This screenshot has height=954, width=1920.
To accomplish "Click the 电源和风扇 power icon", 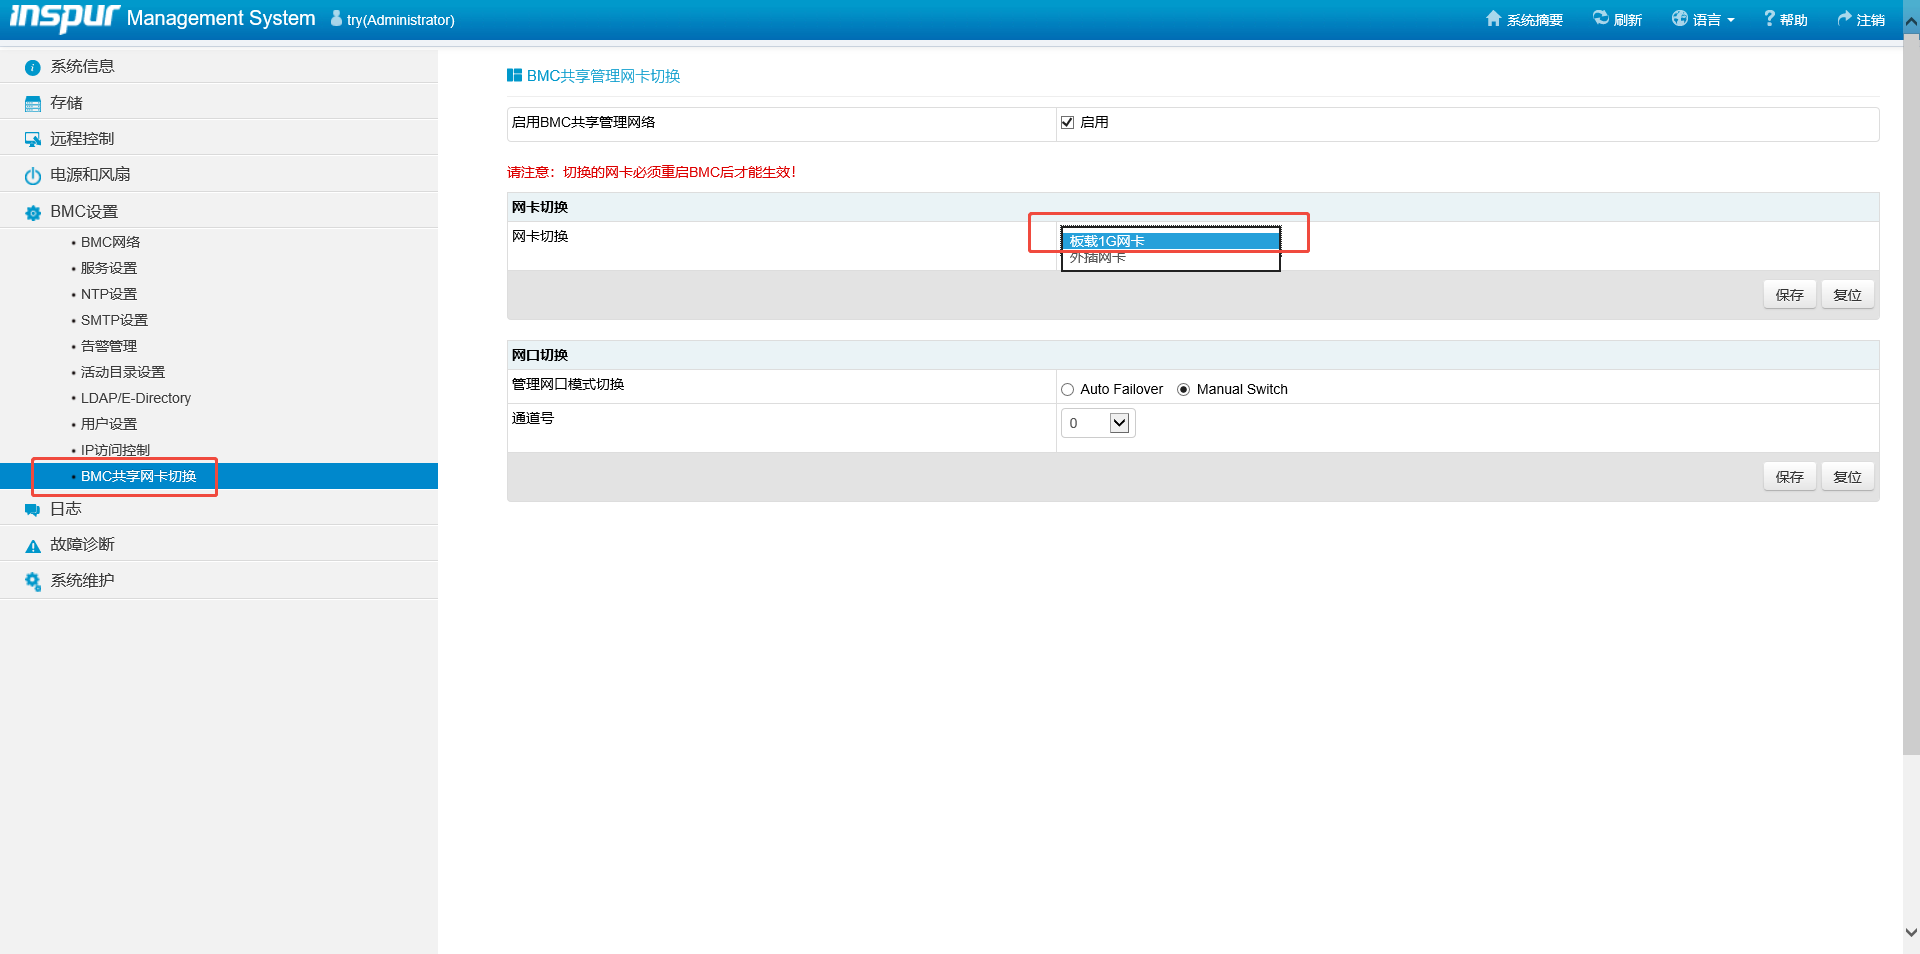I will 33,176.
